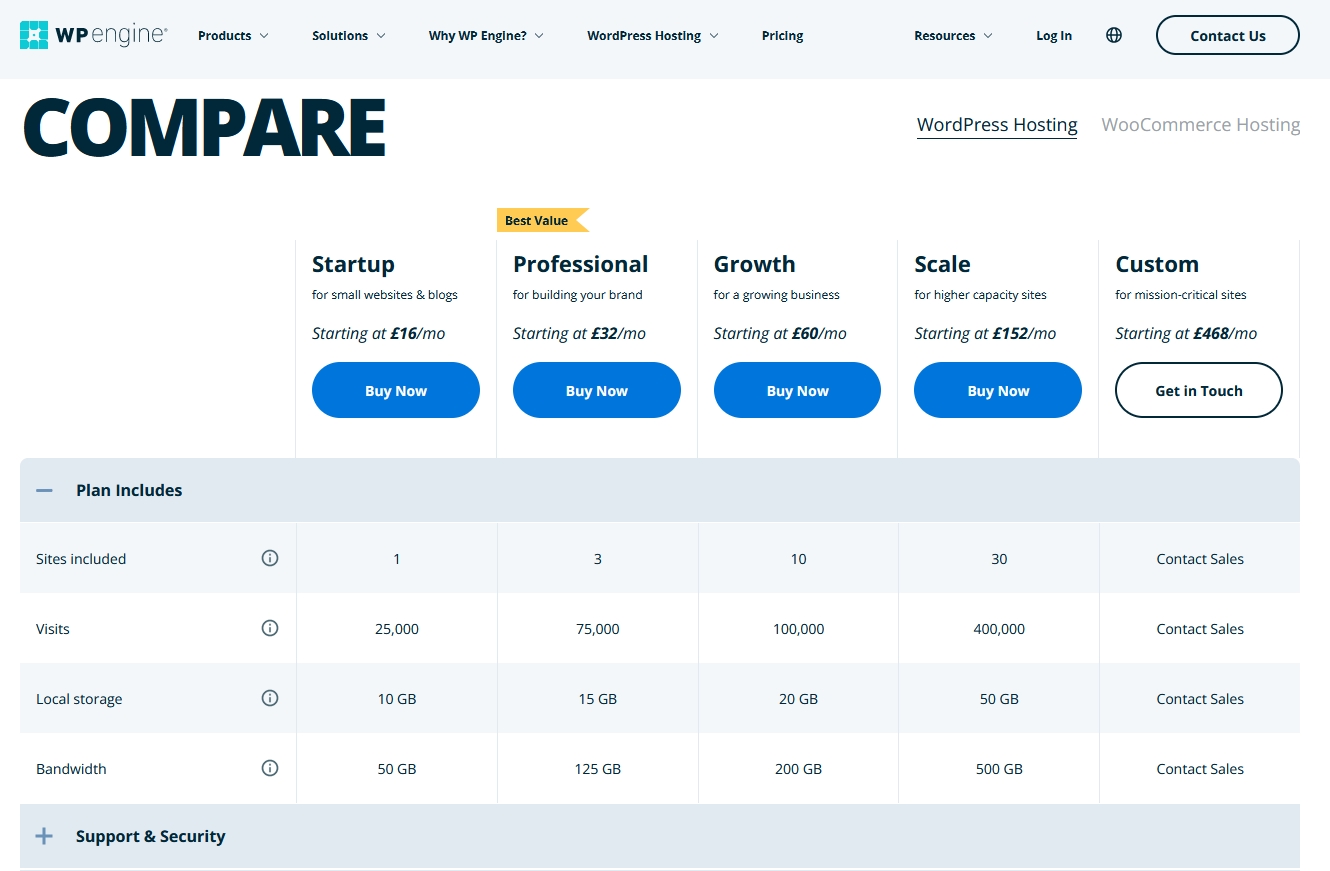The height and width of the screenshot is (871, 1330).
Task: Click 'for mission-critical sites' subtitle
Action: (x=1181, y=295)
